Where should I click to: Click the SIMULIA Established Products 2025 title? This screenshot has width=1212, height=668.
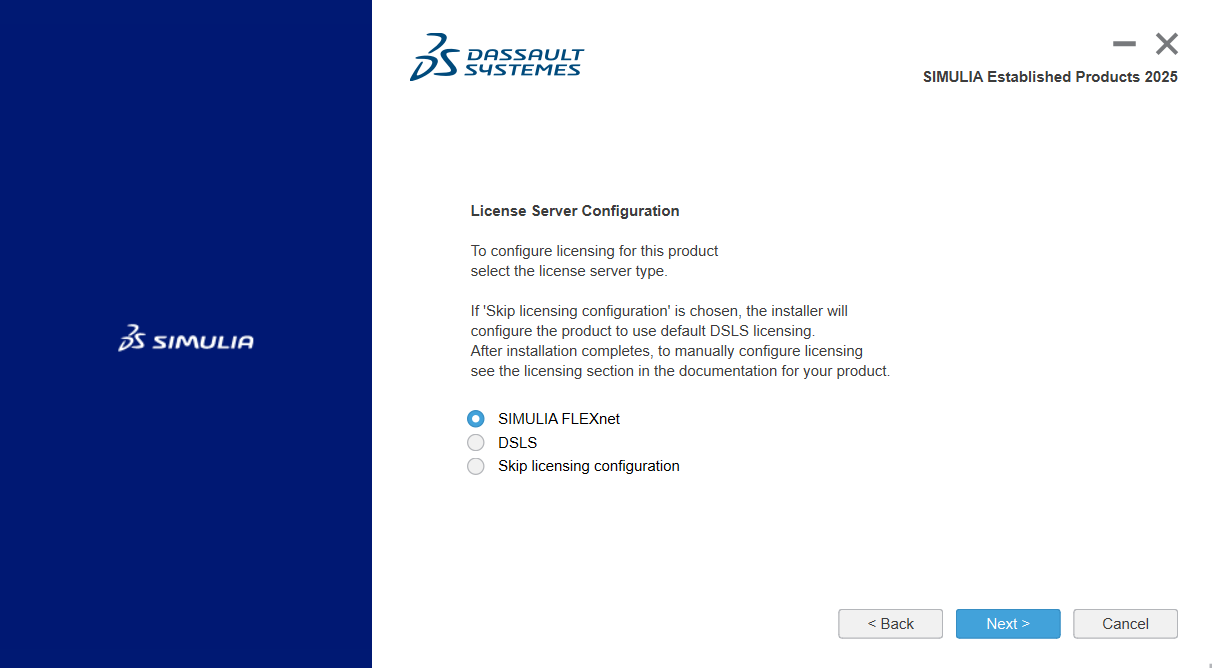(1051, 76)
